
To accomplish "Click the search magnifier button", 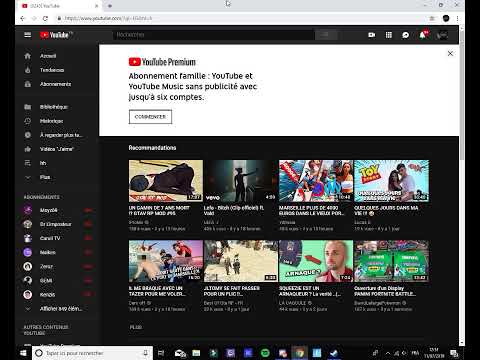I will 326,35.
